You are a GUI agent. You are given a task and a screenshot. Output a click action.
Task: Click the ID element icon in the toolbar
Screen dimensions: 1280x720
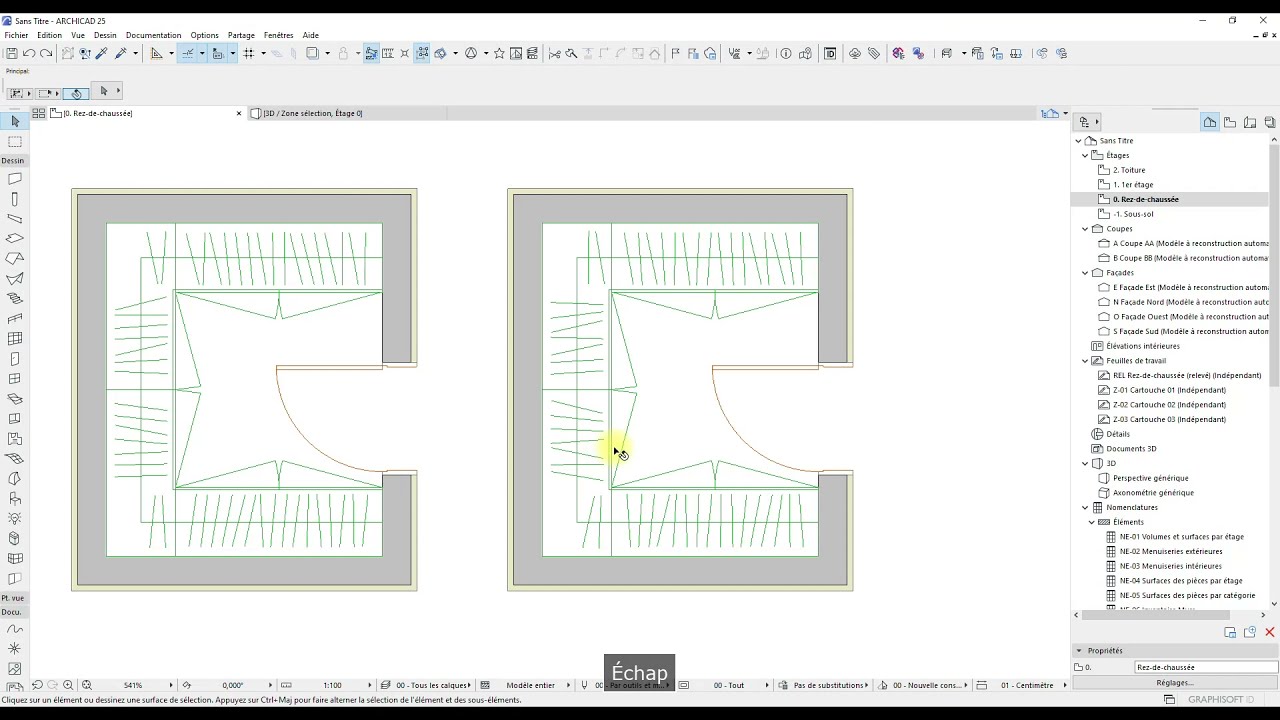click(x=830, y=54)
